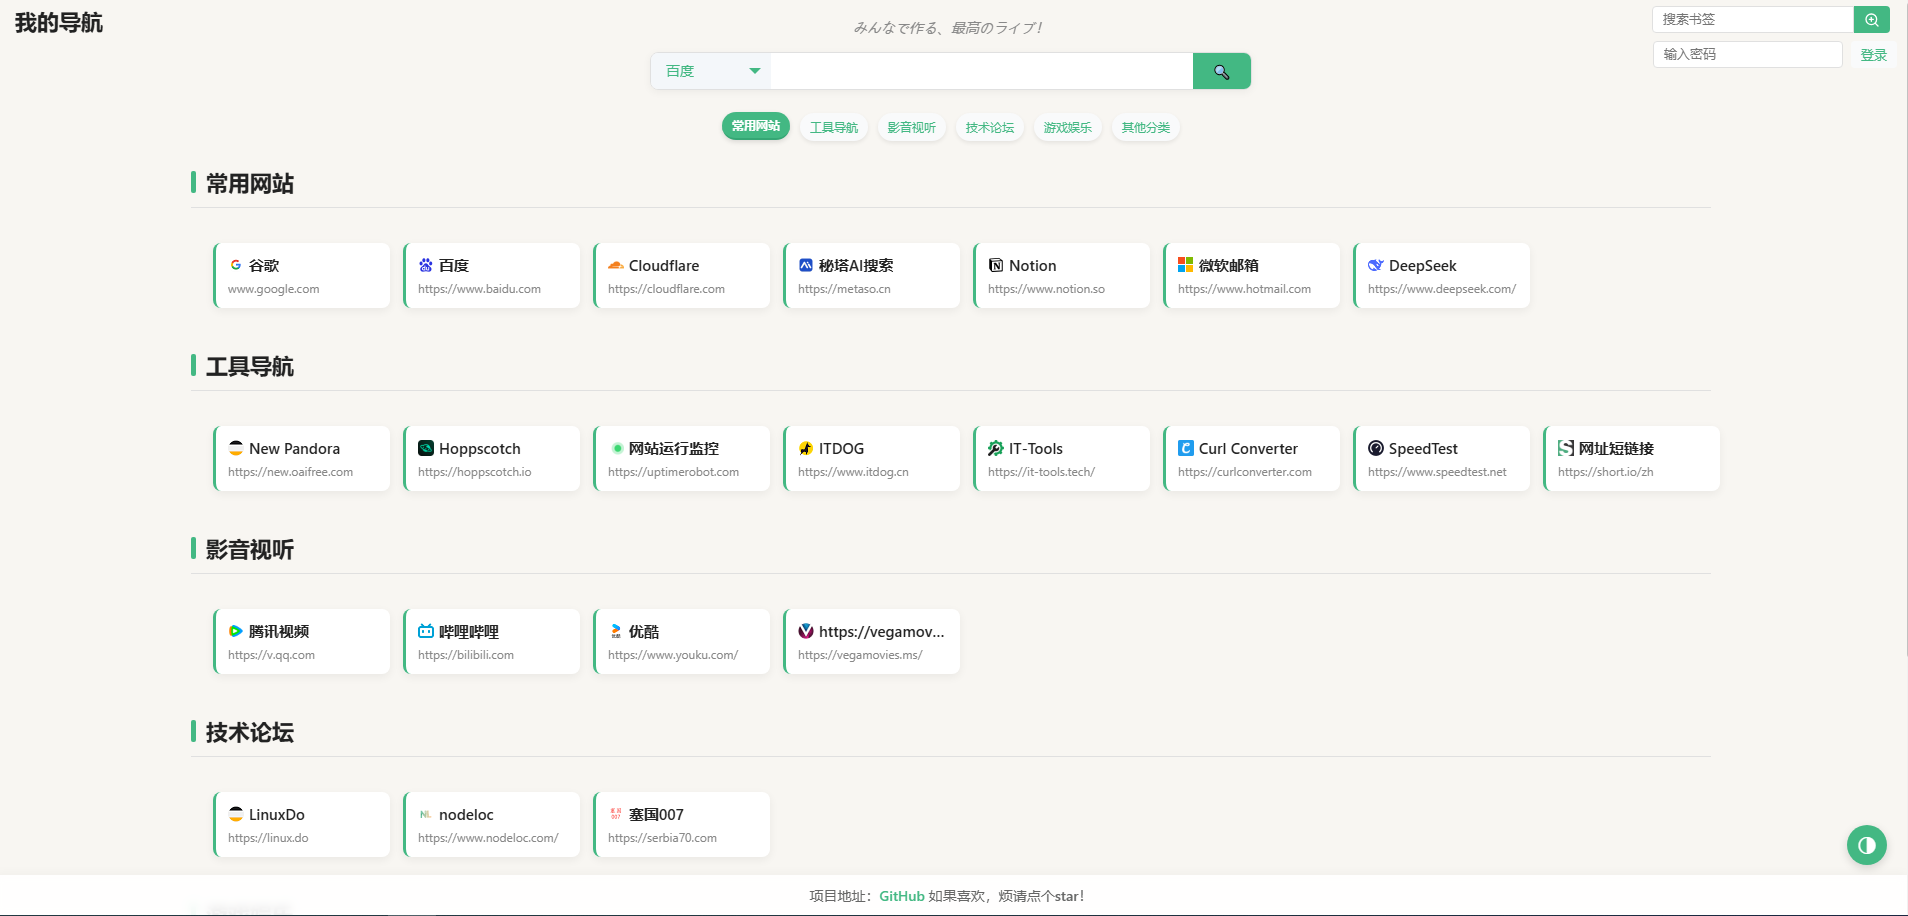The image size is (1908, 916).
Task: Open the GitHub project link
Action: click(x=901, y=896)
